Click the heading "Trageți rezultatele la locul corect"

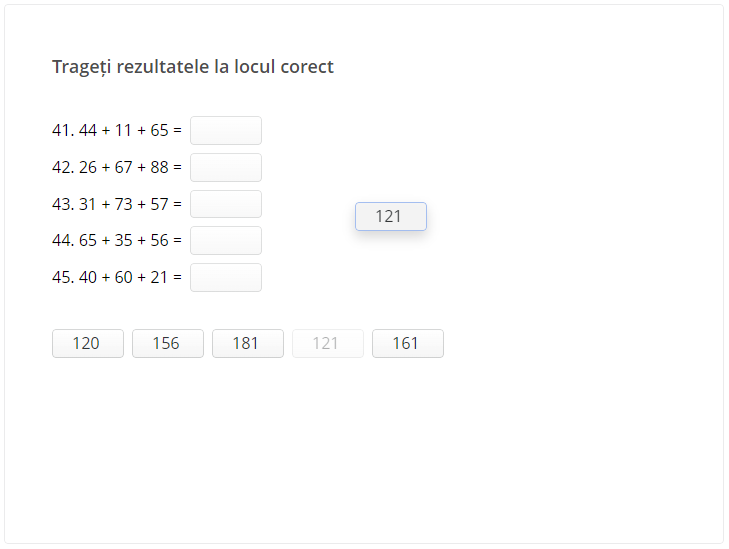click(193, 67)
